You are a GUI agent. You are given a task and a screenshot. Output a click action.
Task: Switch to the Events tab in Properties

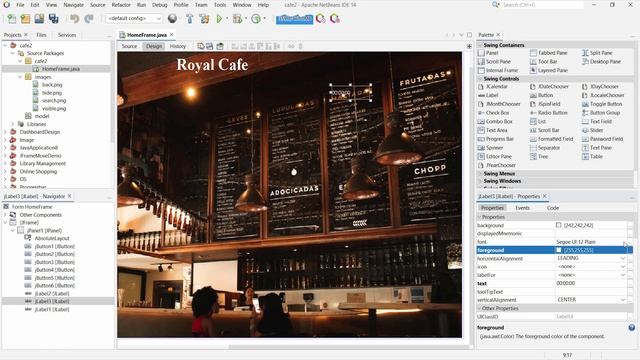coord(522,208)
